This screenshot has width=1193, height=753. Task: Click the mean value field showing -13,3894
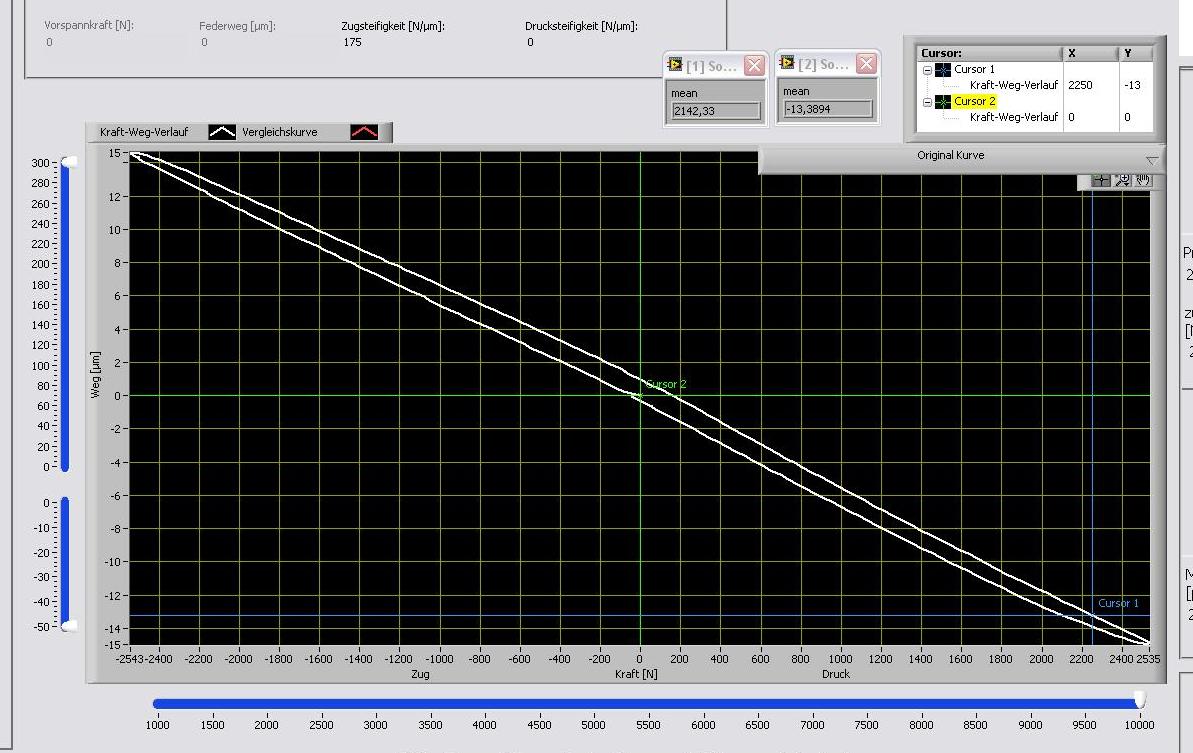click(x=828, y=110)
